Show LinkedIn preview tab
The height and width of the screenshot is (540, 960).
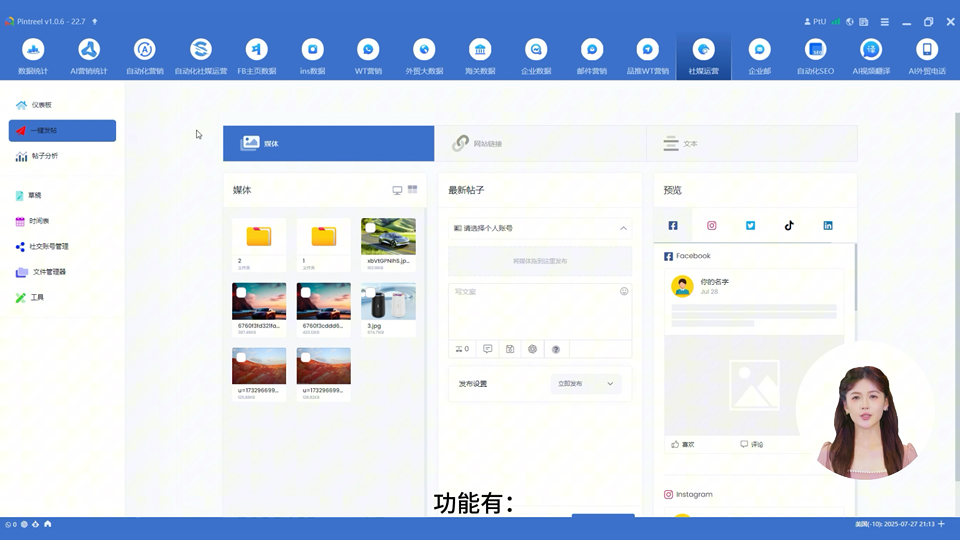pos(828,225)
